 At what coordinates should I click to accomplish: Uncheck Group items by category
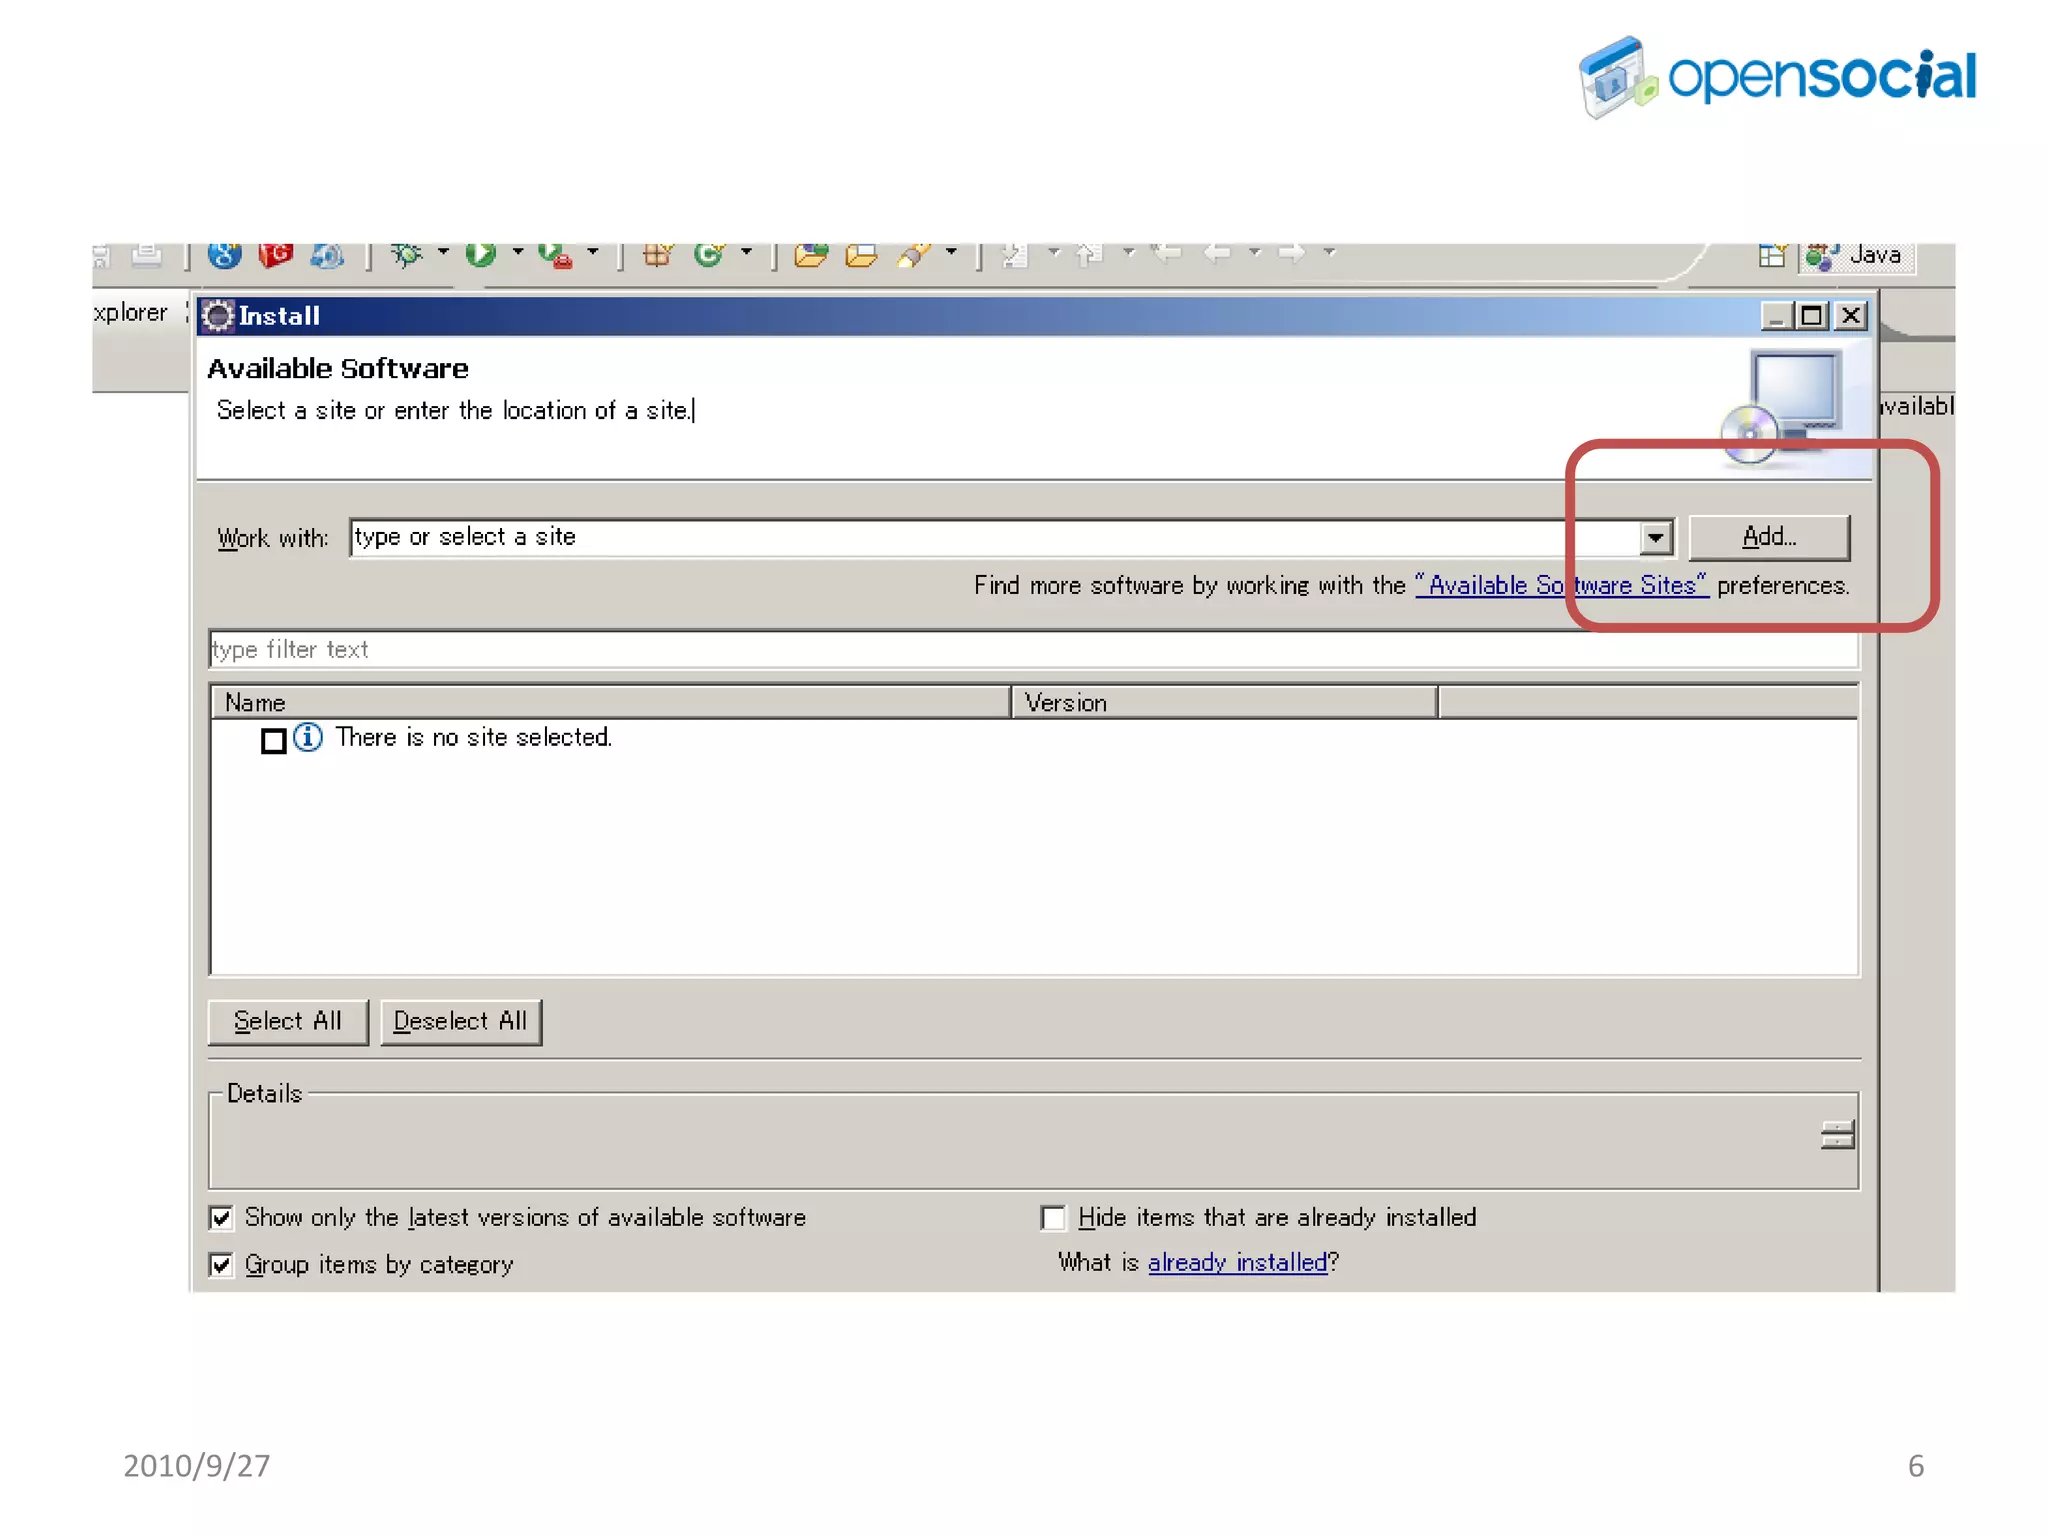click(222, 1264)
